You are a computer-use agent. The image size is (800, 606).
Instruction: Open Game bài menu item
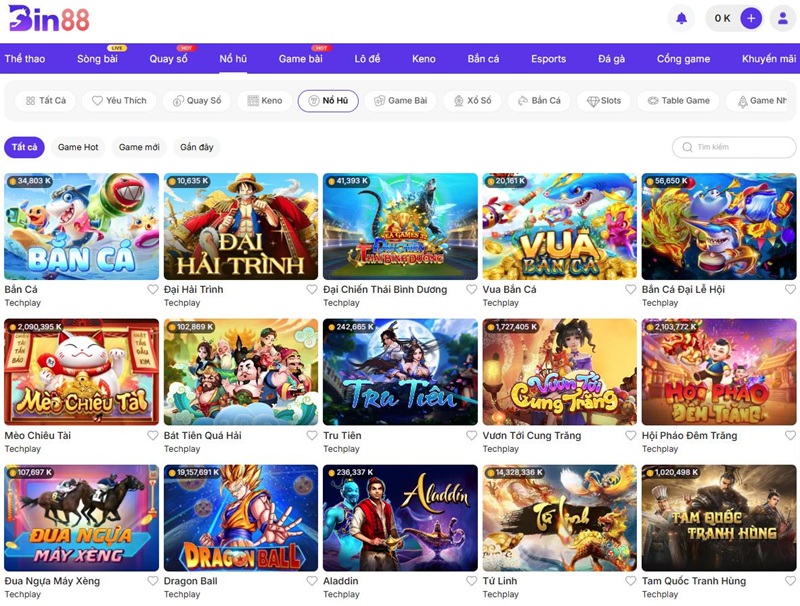(x=301, y=59)
